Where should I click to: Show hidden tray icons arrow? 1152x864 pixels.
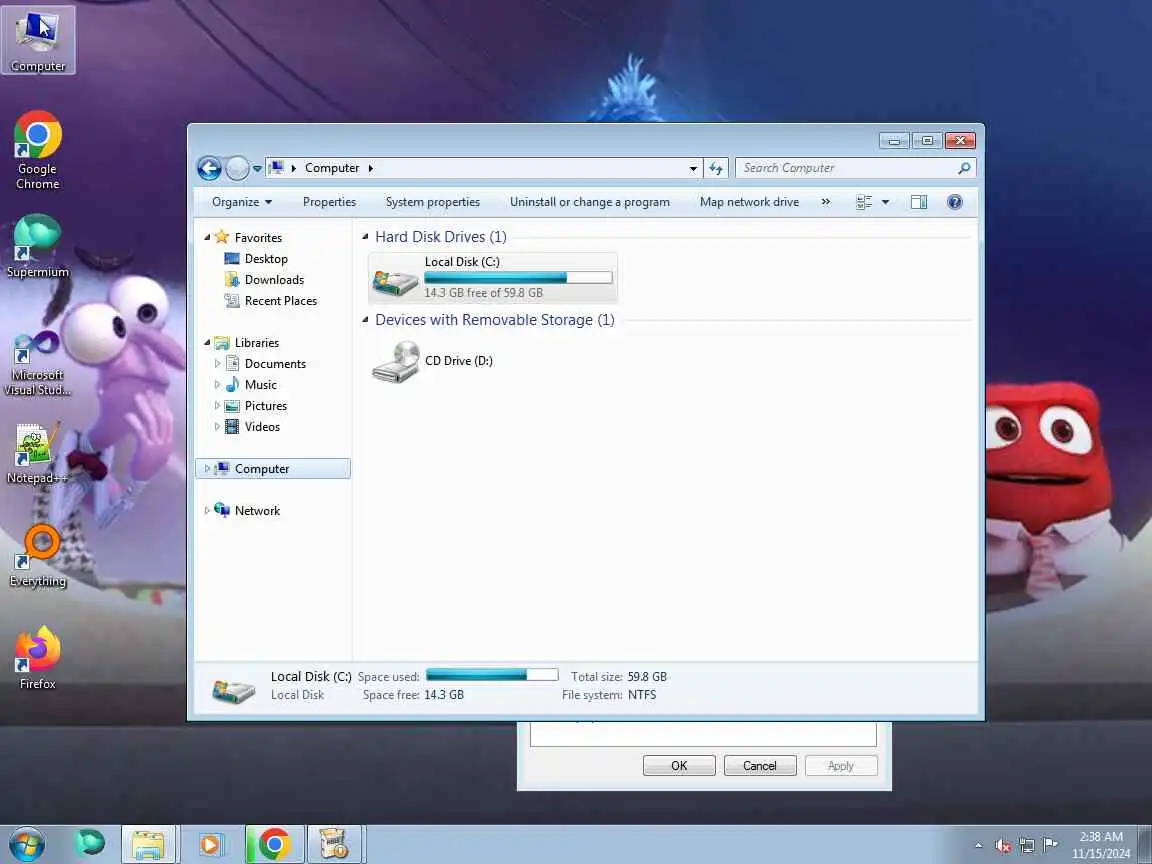(x=978, y=845)
